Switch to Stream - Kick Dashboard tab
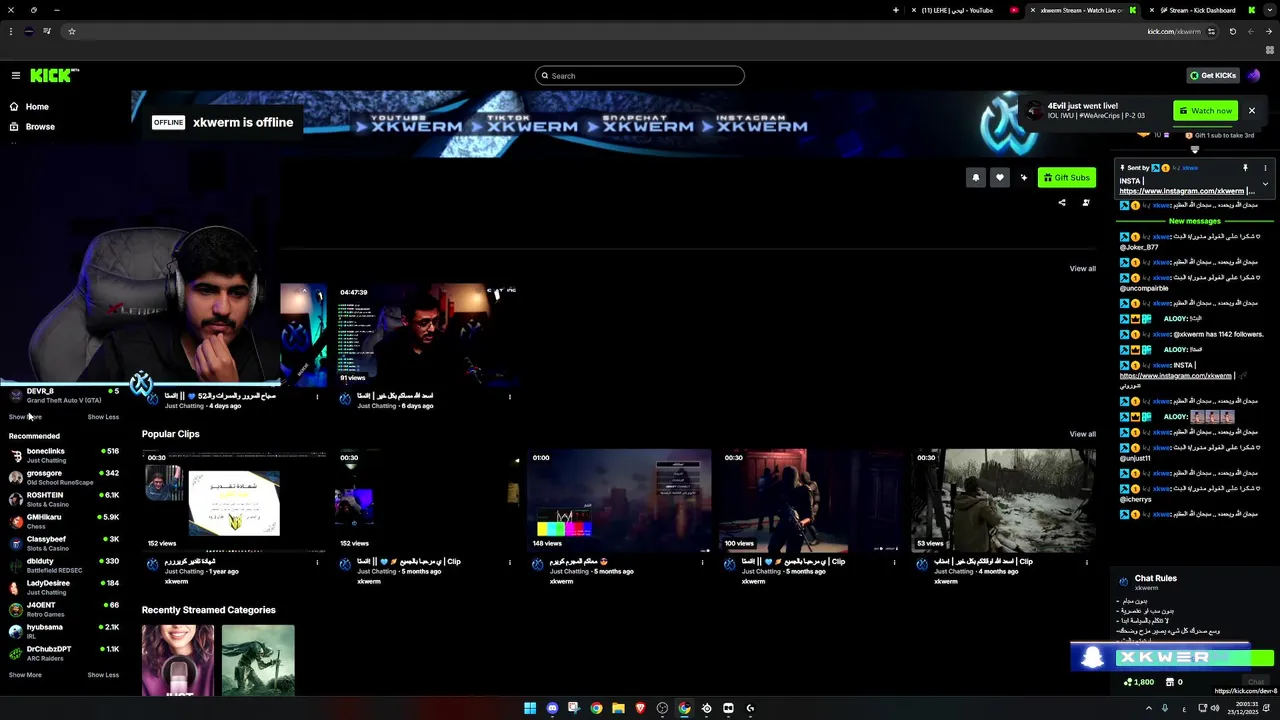Screen dimensions: 1280x720 click(1203, 10)
